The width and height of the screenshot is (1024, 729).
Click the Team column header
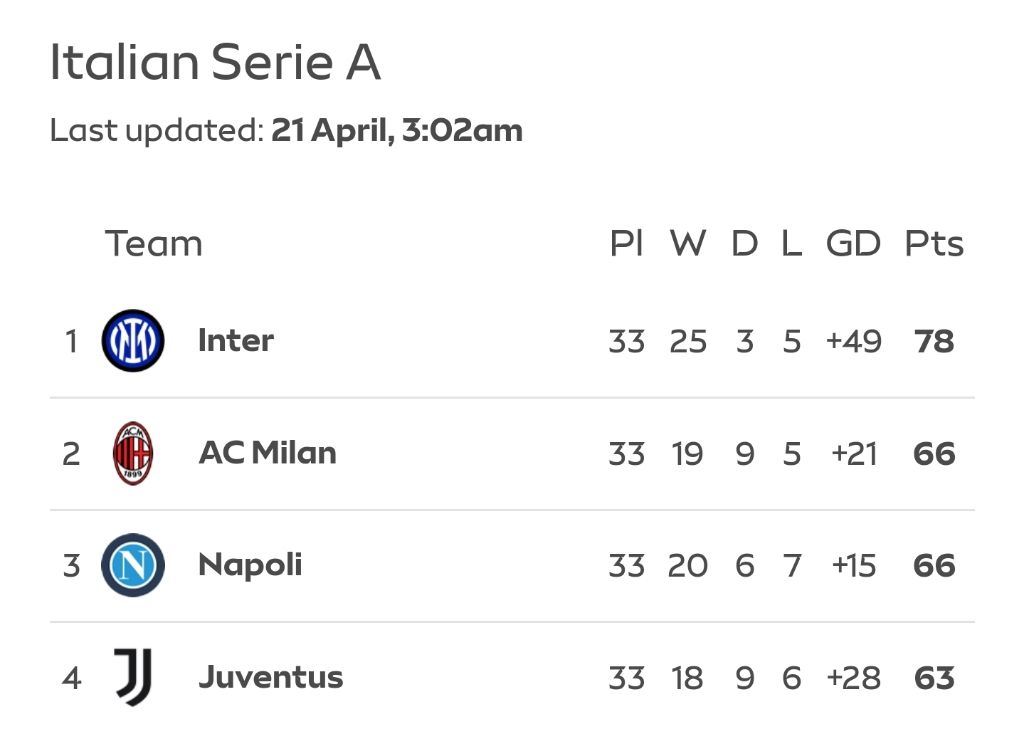pyautogui.click(x=153, y=244)
